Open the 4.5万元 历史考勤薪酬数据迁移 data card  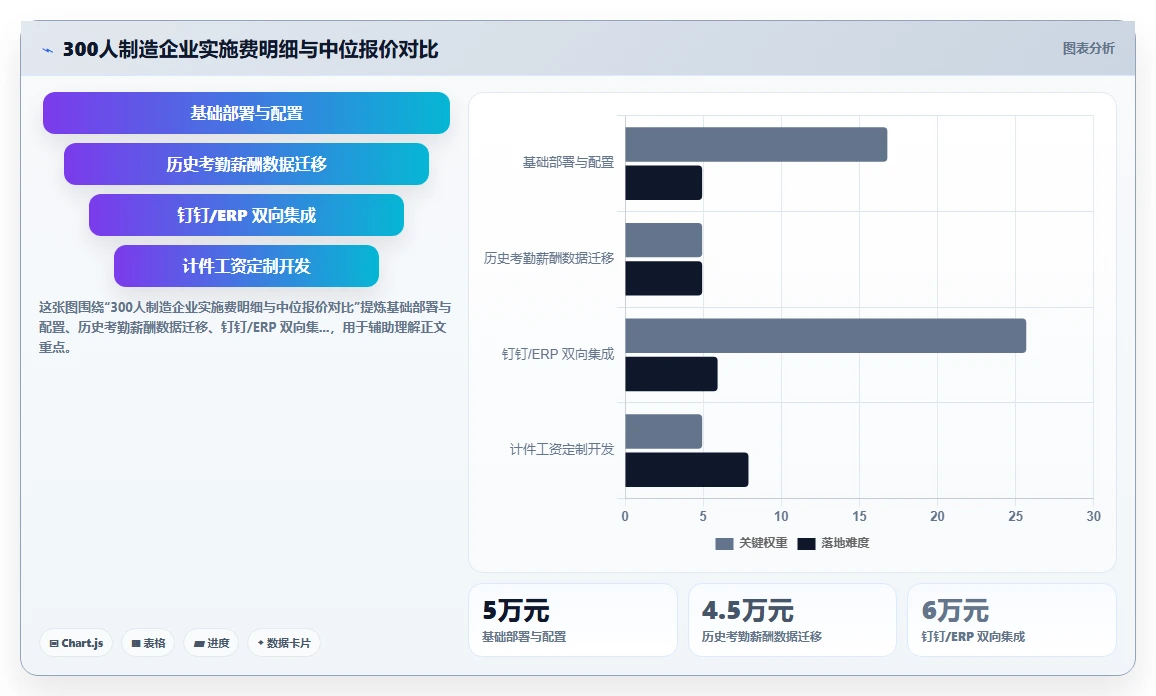click(792, 620)
